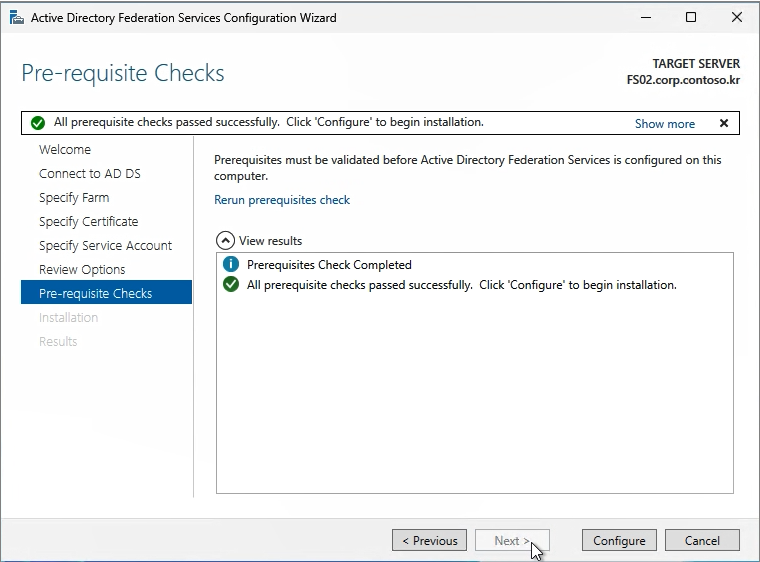The height and width of the screenshot is (562, 760).
Task: Click the disabled Results step
Action: click(x=58, y=341)
